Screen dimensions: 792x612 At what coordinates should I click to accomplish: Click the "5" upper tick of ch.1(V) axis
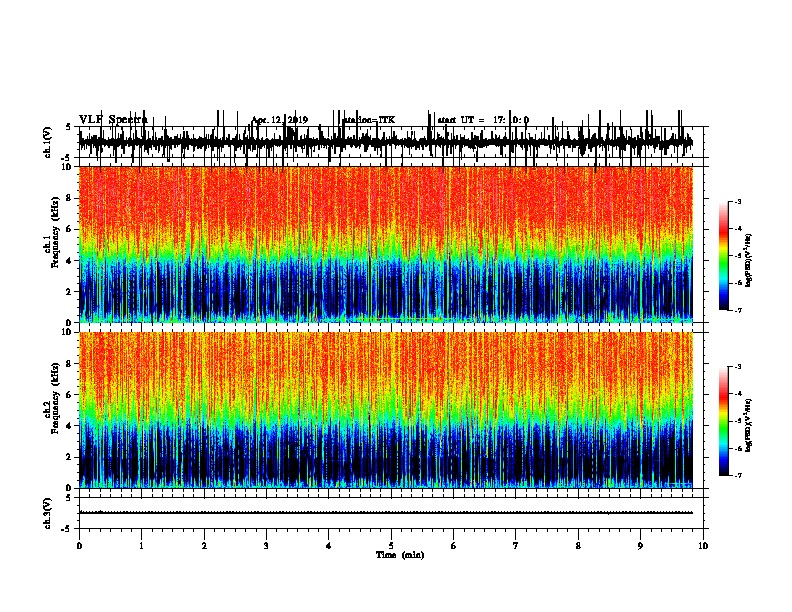(68, 127)
